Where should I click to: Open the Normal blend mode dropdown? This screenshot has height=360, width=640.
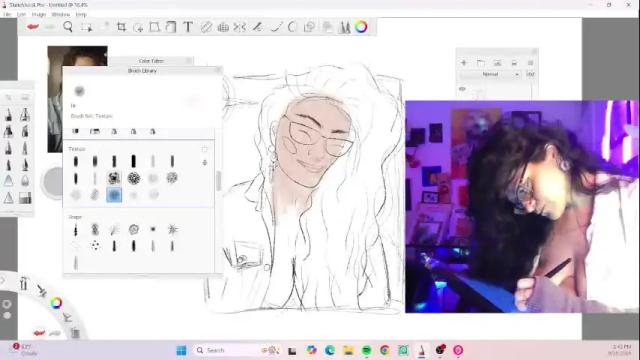(x=490, y=74)
